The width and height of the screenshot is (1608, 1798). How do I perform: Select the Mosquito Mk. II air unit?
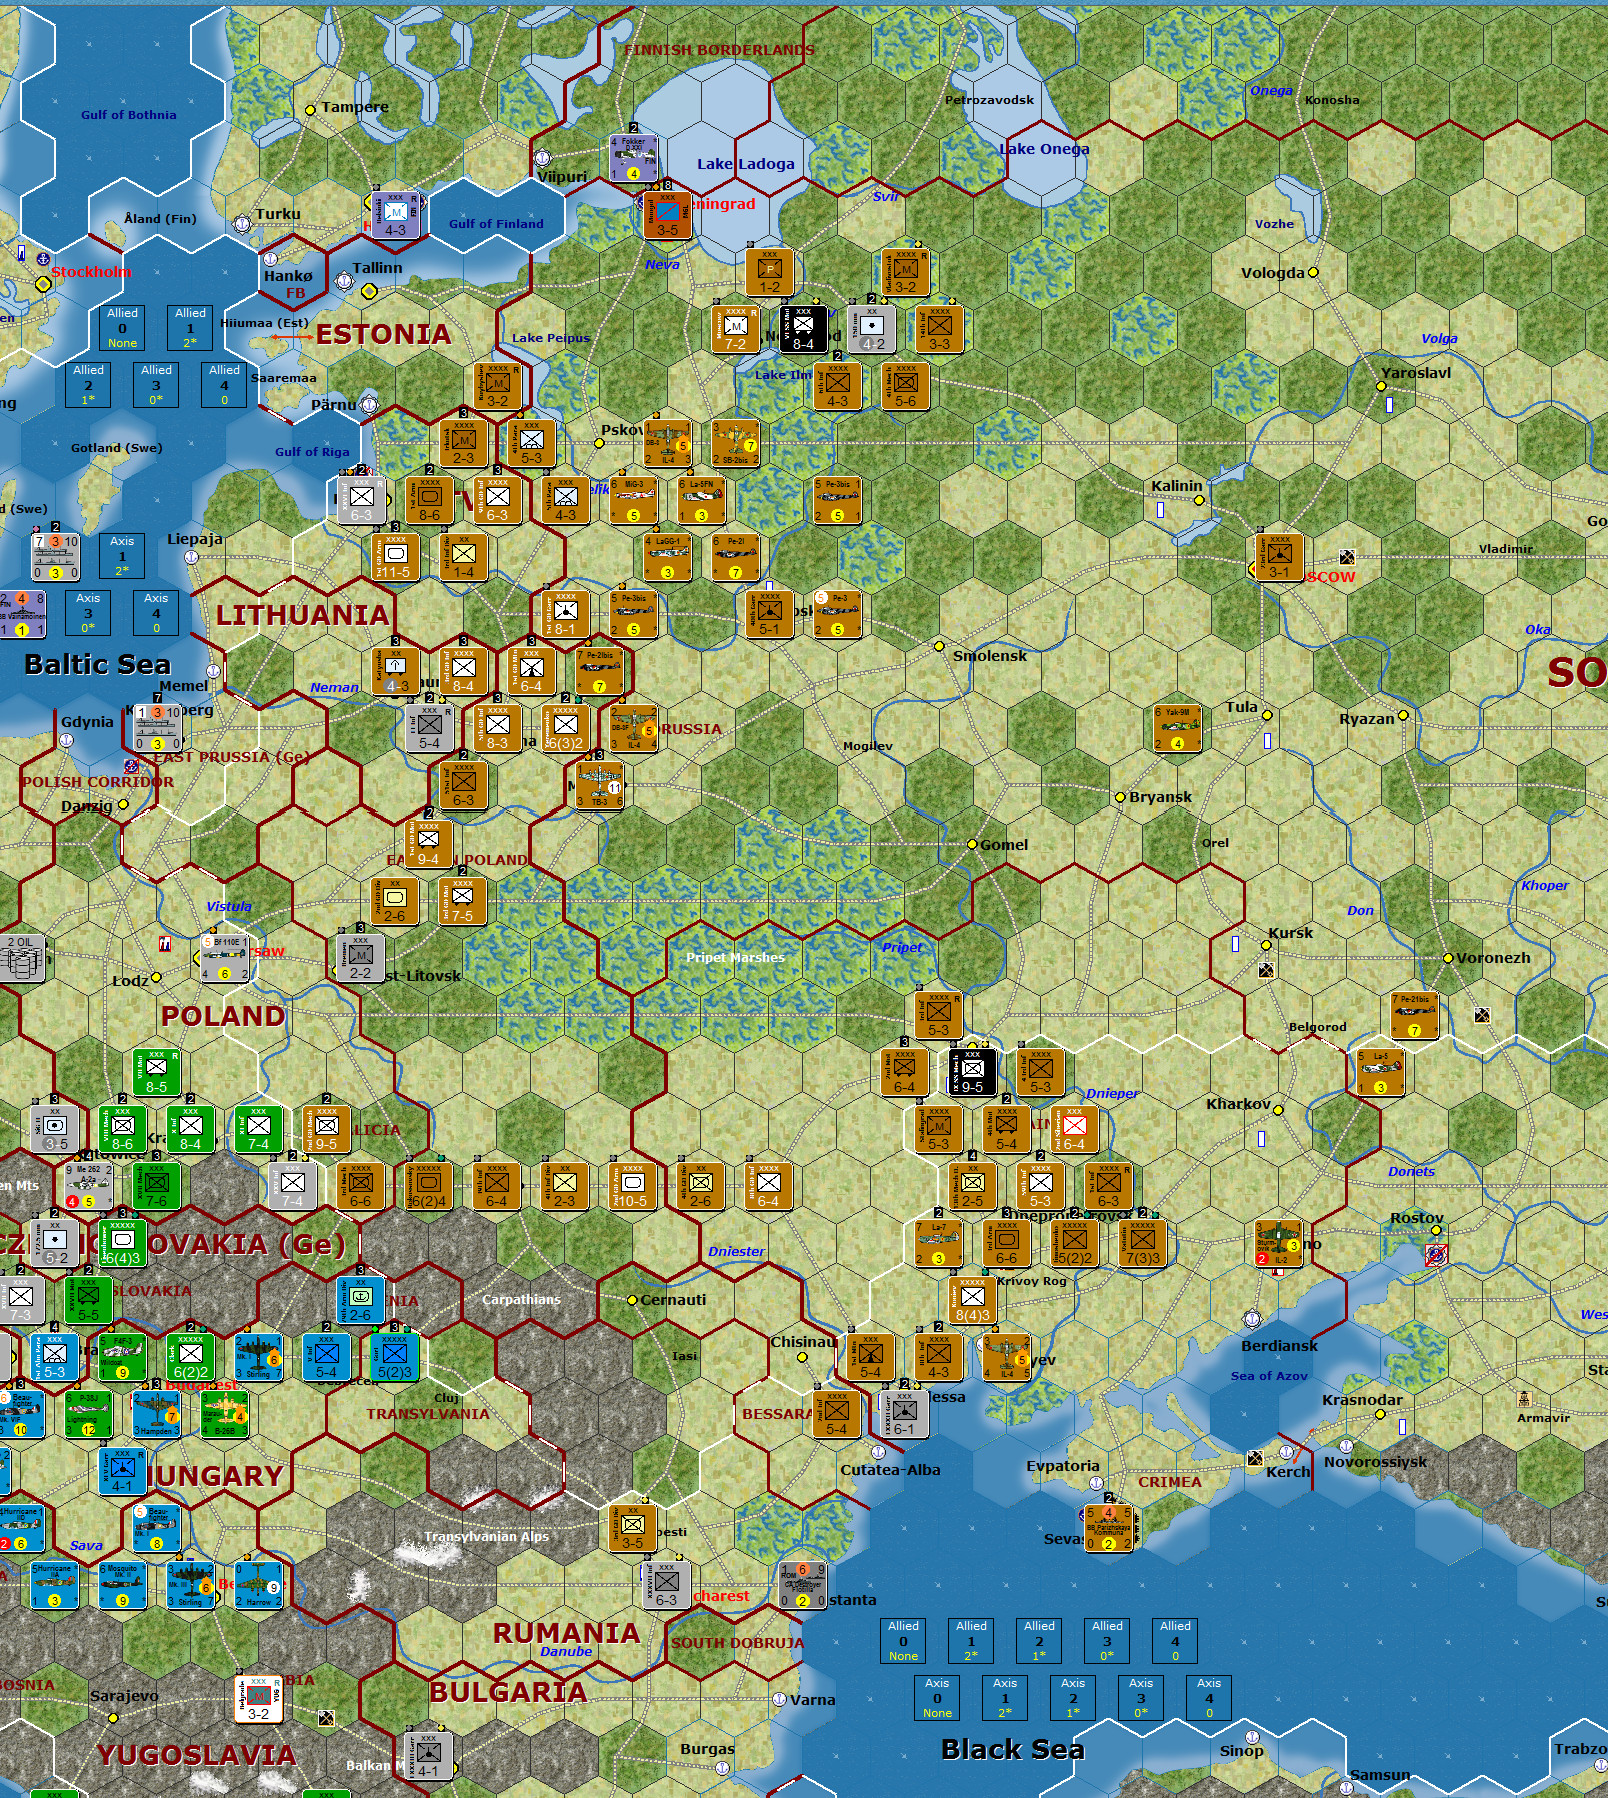(123, 1585)
